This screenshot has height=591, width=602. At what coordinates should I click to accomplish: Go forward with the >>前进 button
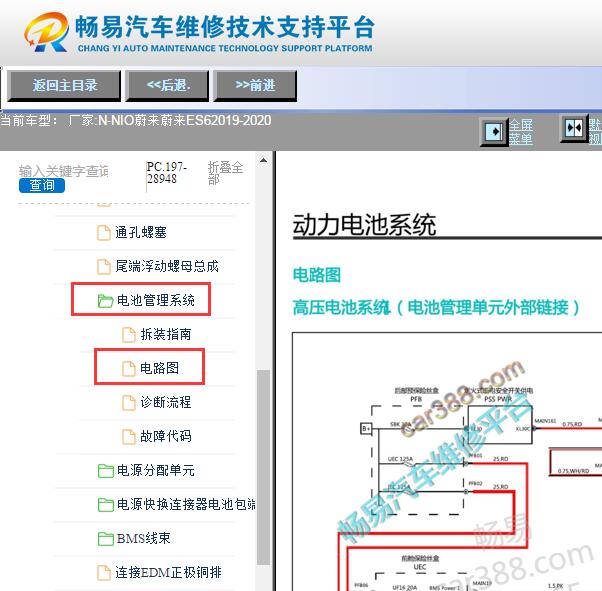[255, 86]
